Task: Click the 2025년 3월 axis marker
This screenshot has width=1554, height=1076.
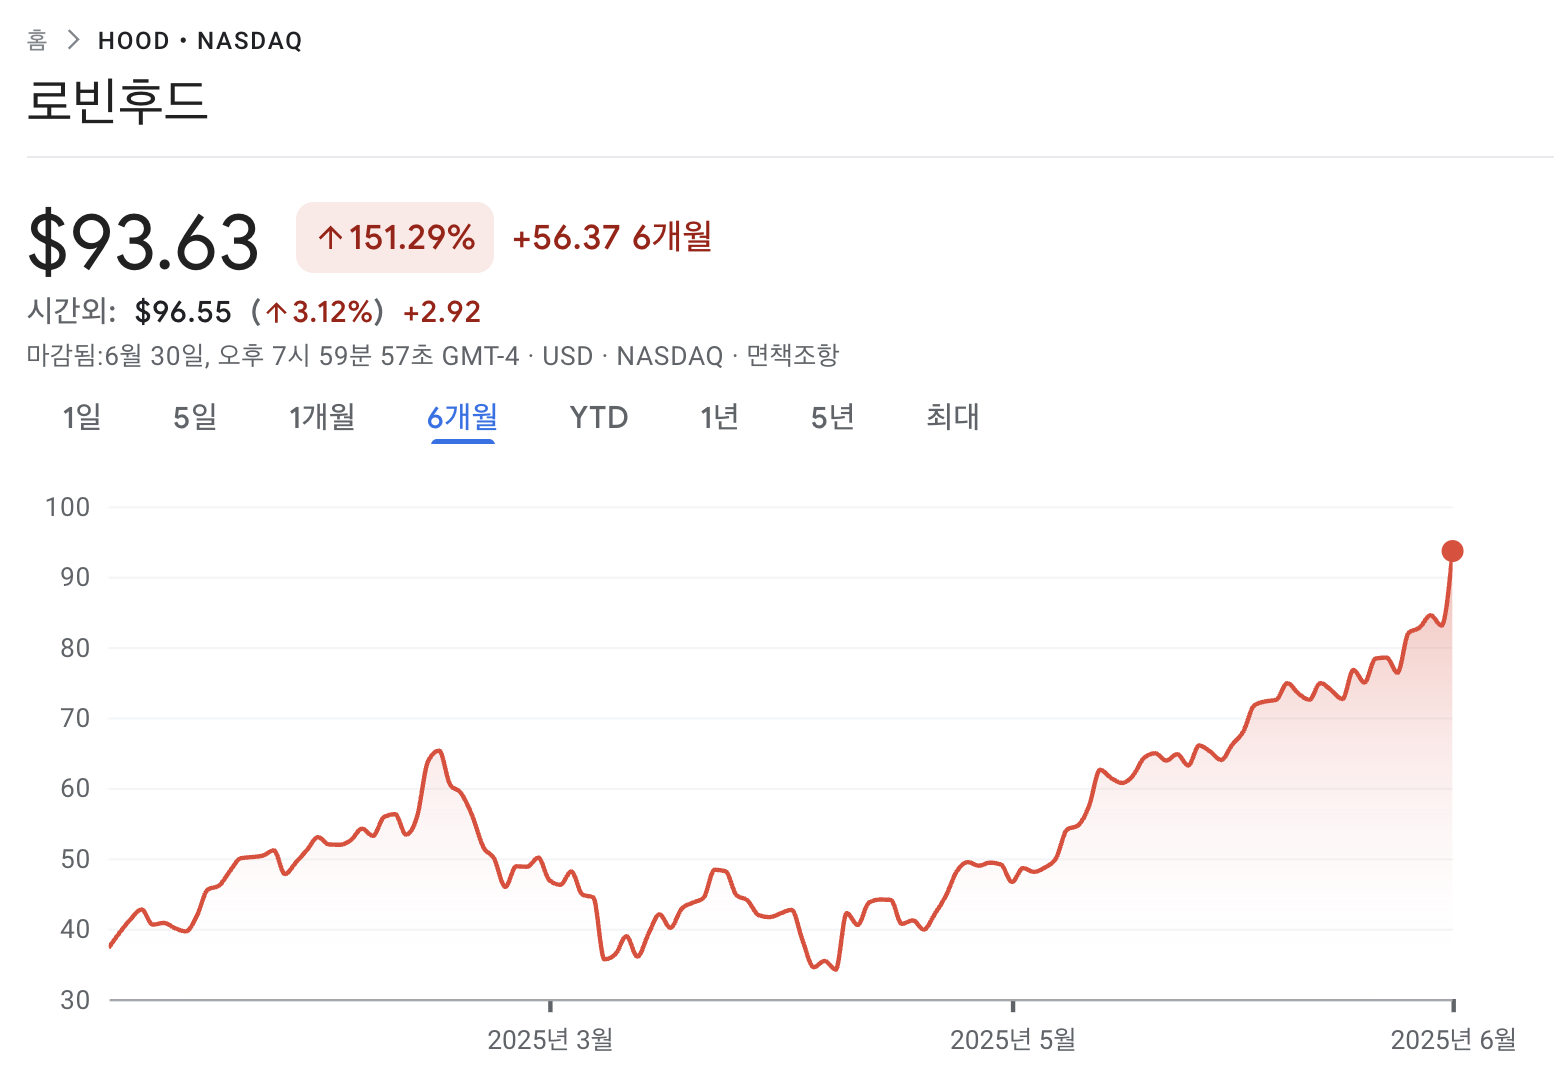Action: click(x=550, y=1039)
